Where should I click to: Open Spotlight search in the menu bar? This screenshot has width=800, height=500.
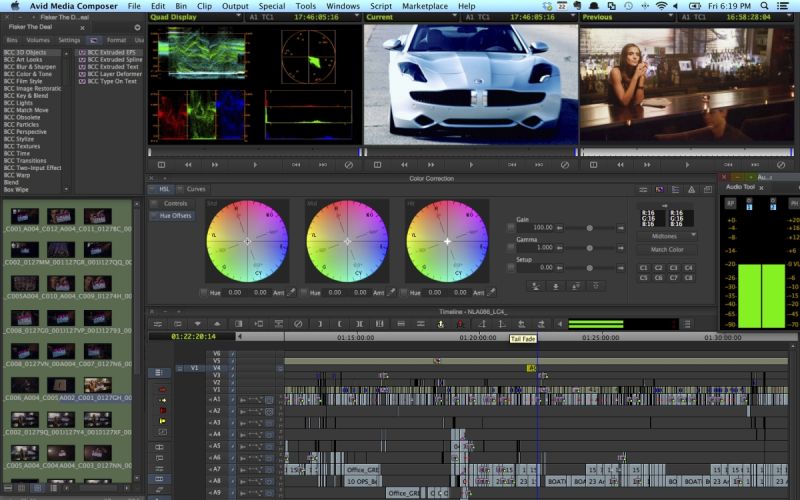click(764, 6)
